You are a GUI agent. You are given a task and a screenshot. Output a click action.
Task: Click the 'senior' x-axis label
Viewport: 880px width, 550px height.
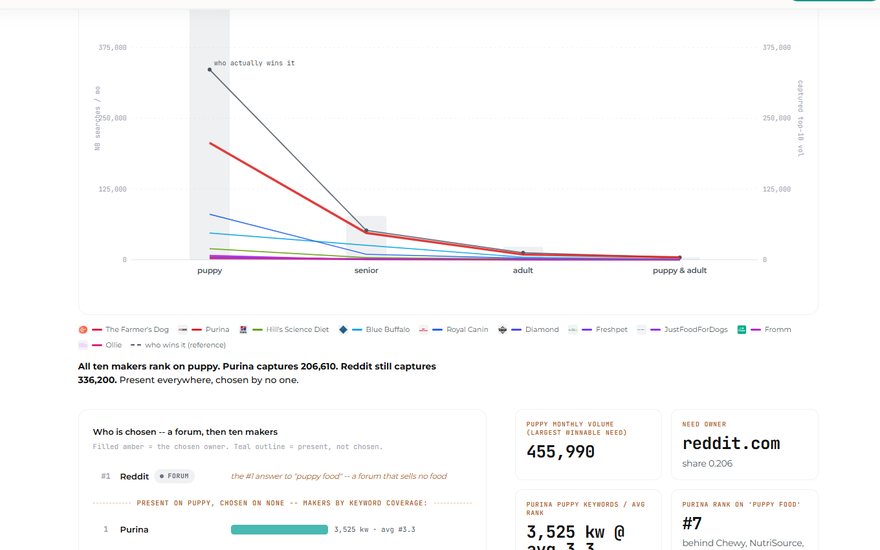tap(366, 271)
